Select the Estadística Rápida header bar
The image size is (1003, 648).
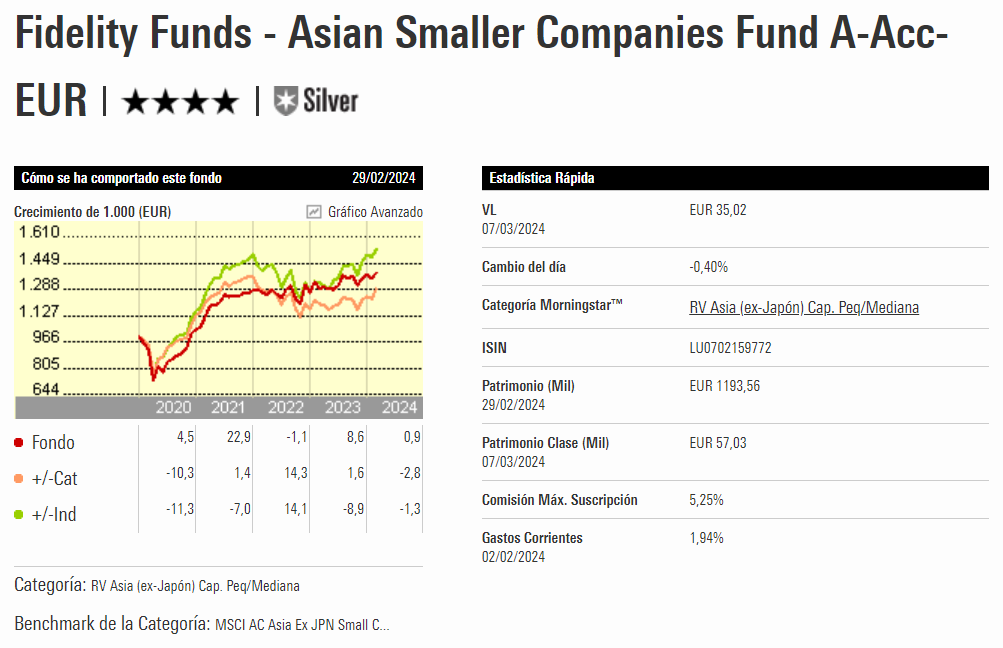tap(735, 178)
